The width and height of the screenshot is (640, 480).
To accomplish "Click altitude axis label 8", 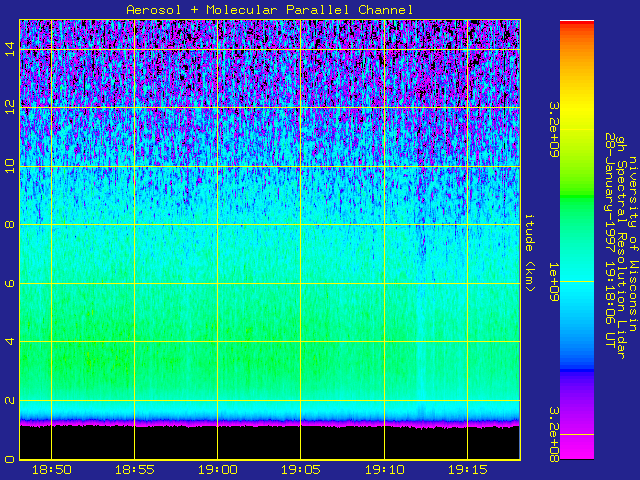I will pyautogui.click(x=10, y=224).
